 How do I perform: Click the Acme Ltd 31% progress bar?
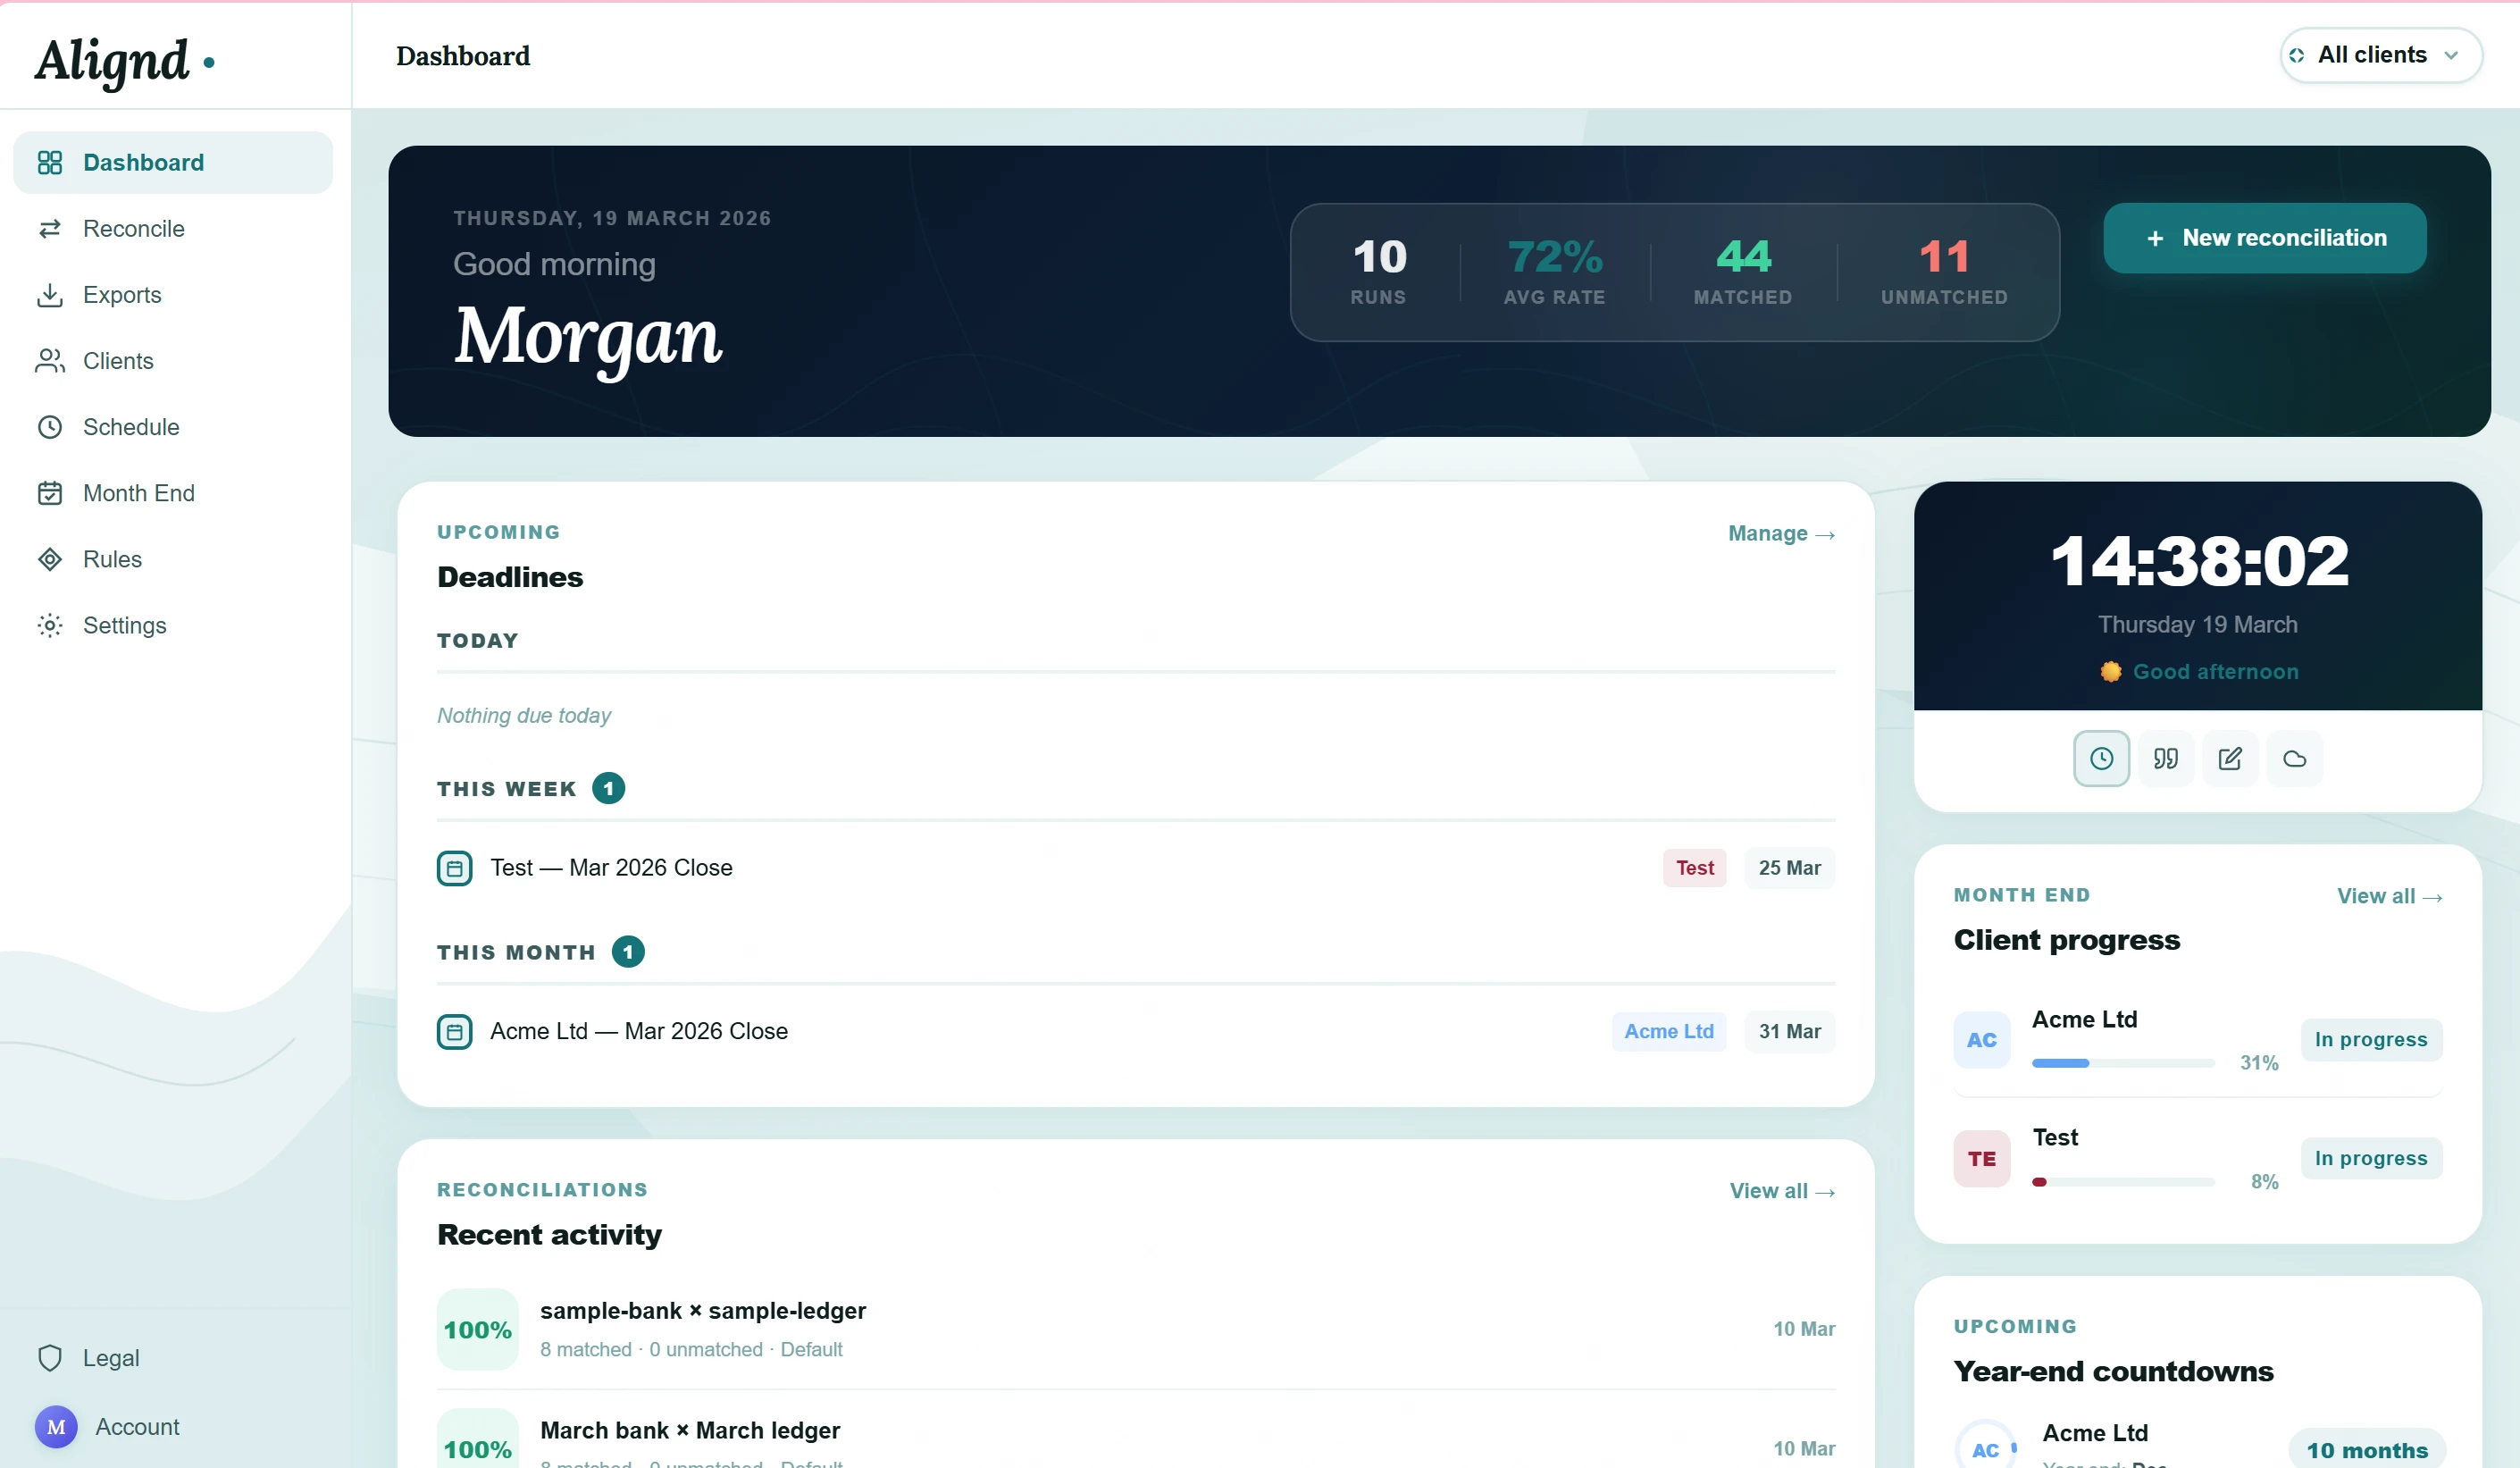point(2122,1063)
